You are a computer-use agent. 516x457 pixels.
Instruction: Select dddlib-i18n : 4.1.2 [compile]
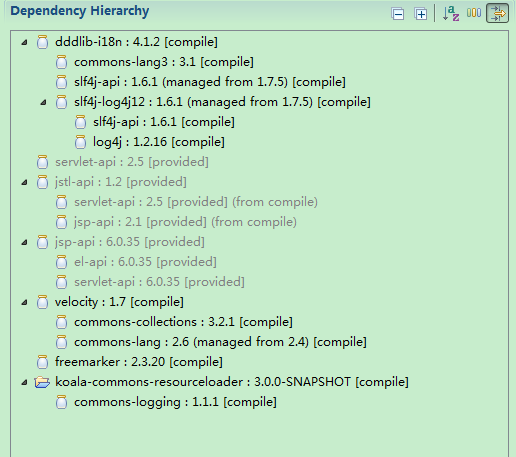tap(136, 42)
